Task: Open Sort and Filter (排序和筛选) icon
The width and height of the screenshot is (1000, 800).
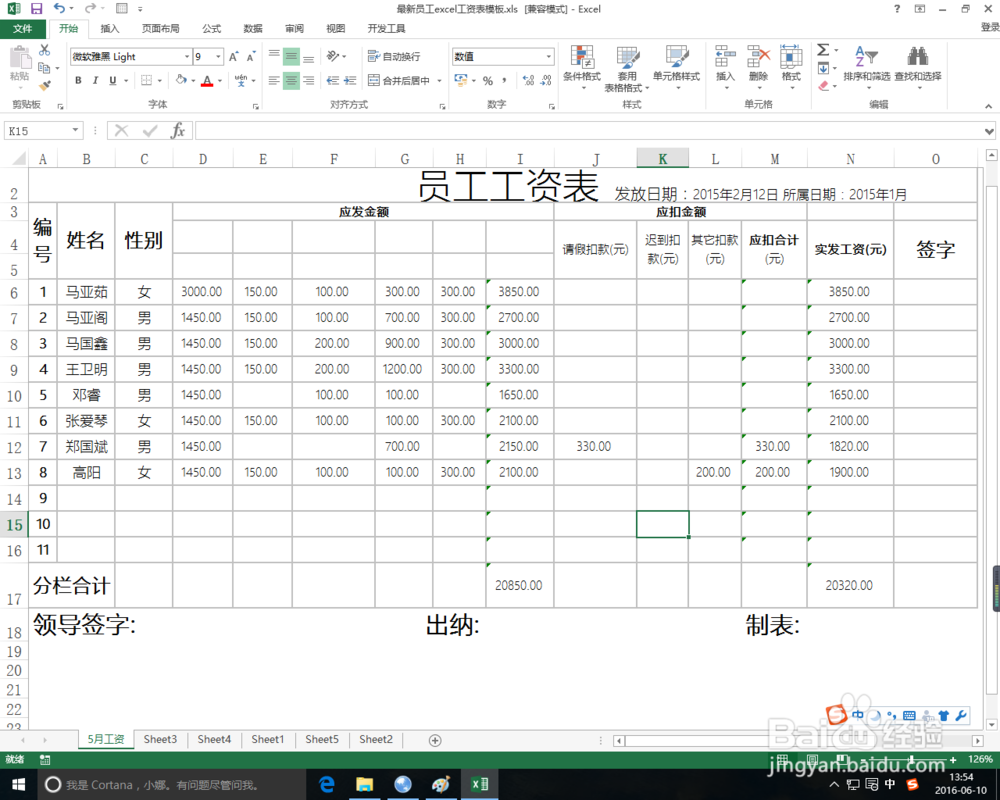Action: click(x=866, y=56)
